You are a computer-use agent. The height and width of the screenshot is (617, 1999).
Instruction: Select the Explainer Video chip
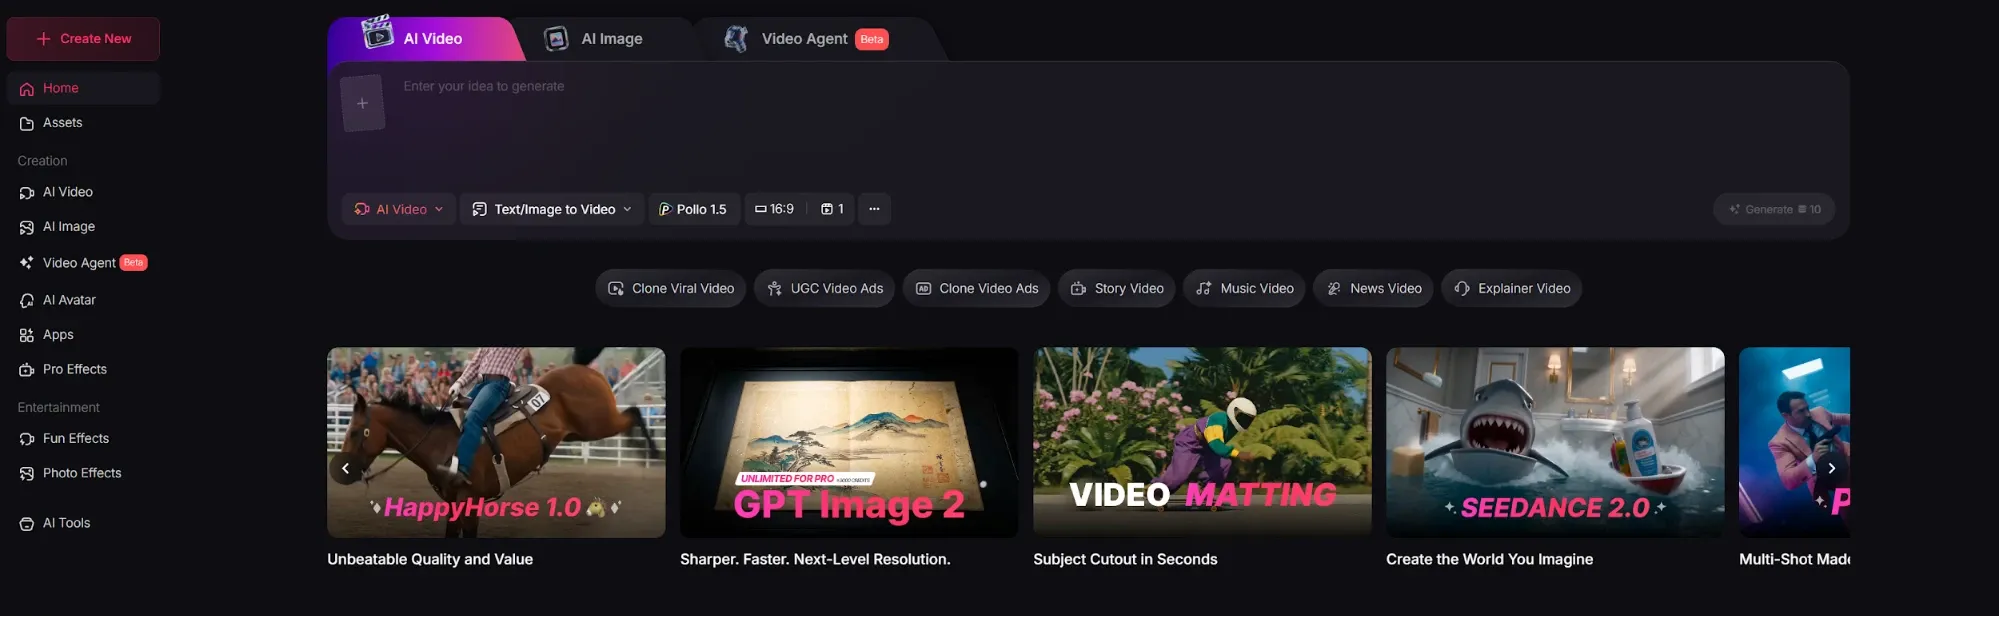coord(1512,288)
